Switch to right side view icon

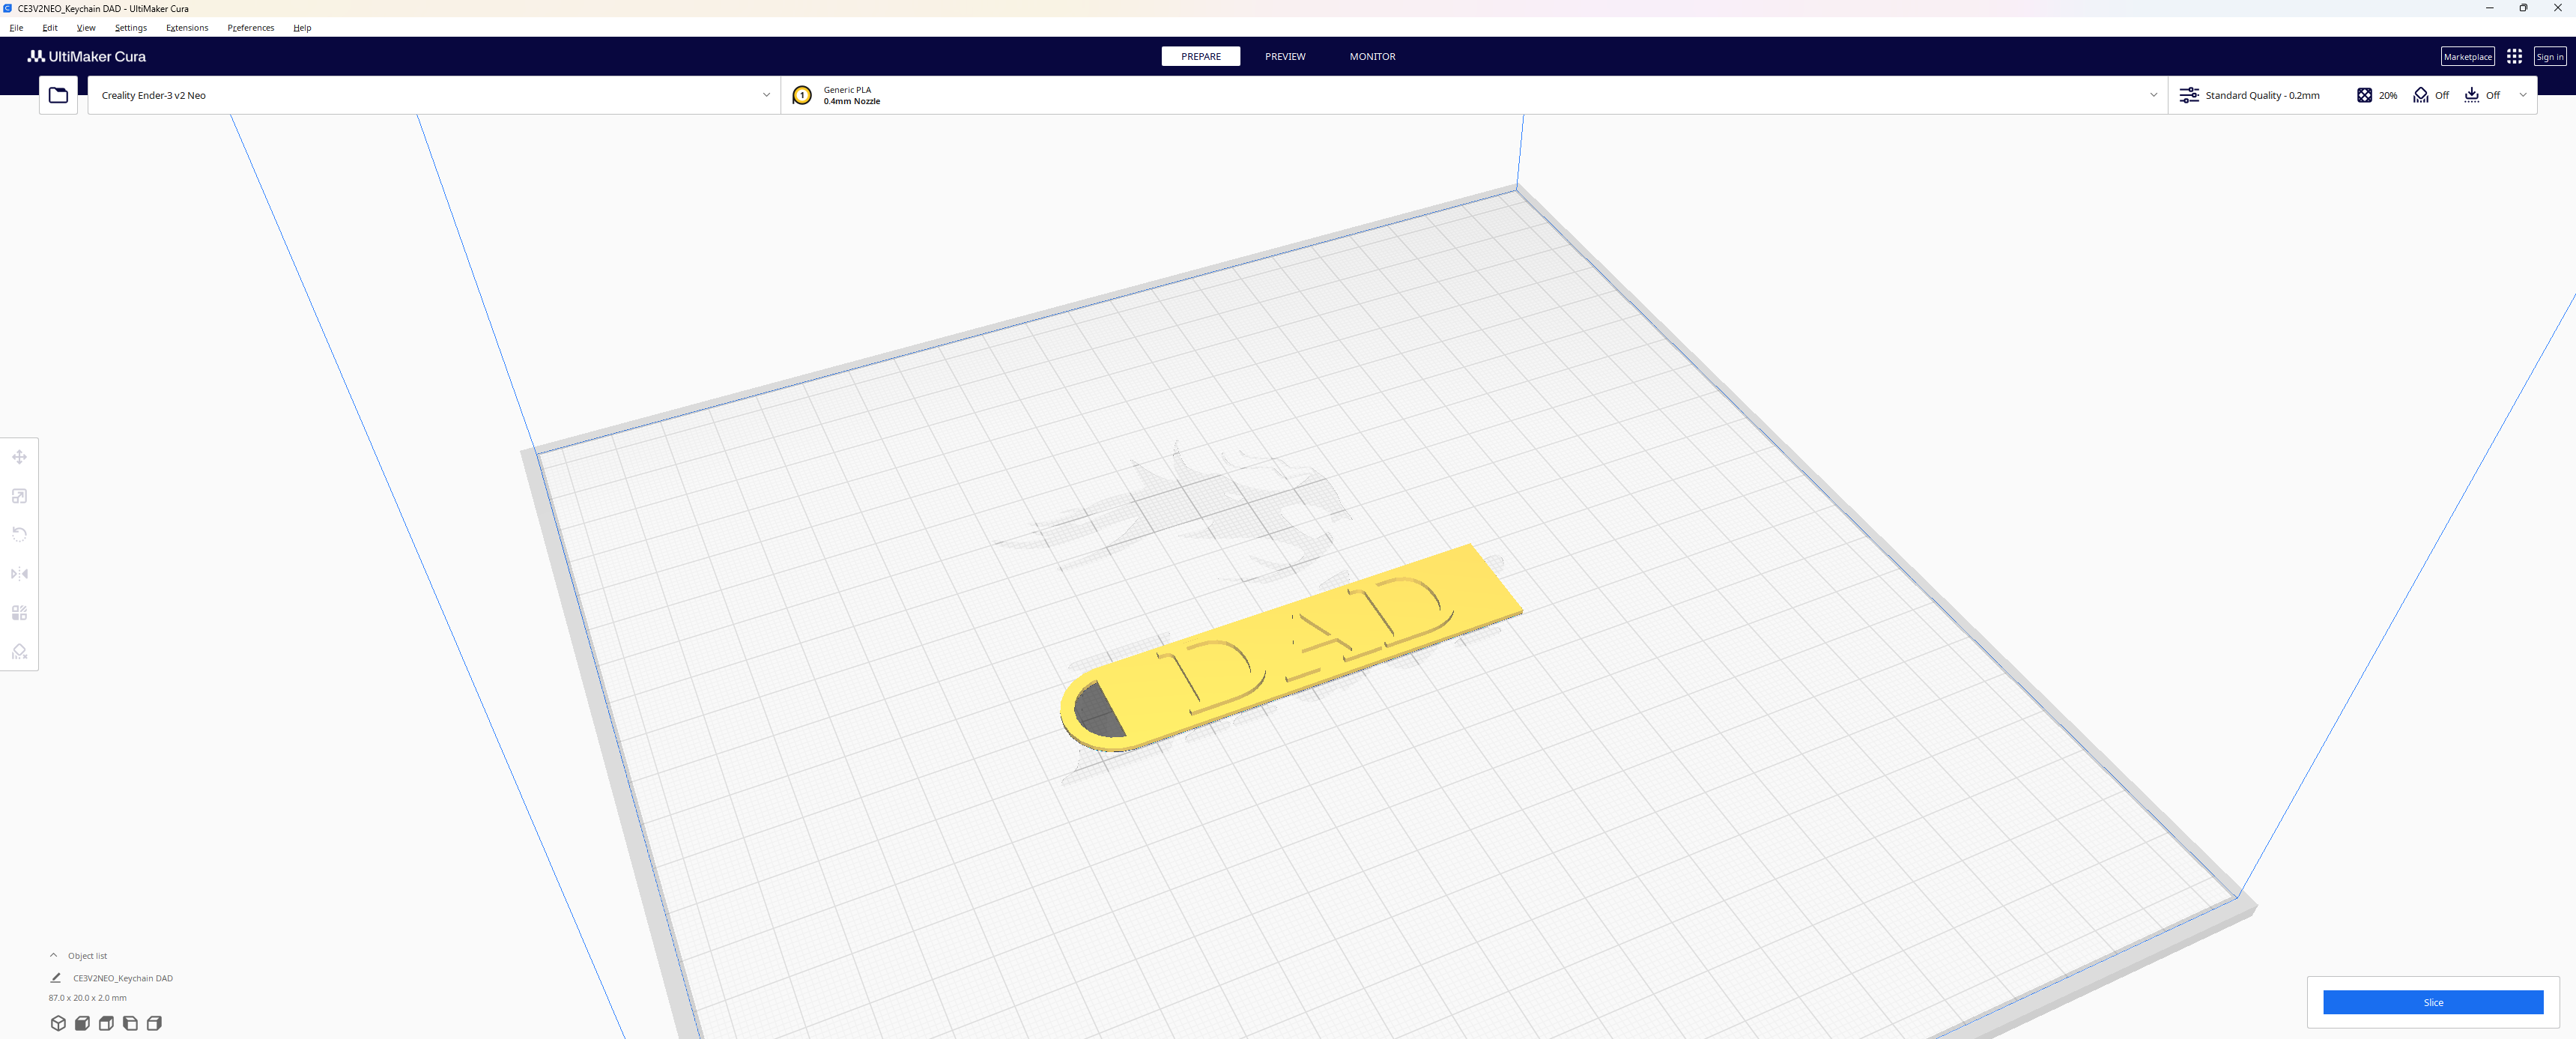[x=154, y=1023]
